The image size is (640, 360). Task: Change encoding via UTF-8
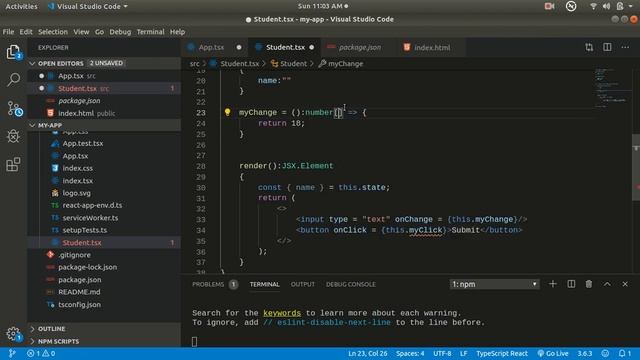click(x=442, y=353)
